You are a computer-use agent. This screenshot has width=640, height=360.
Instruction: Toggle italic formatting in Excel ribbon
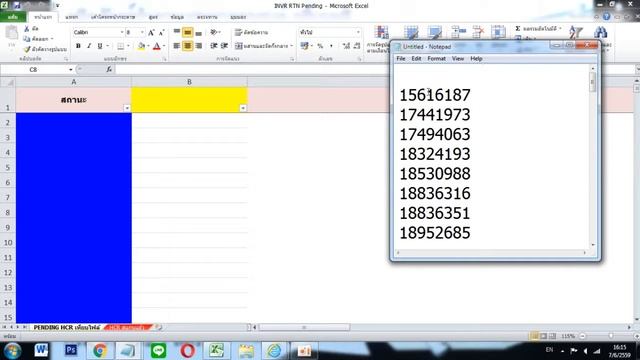[89, 46]
